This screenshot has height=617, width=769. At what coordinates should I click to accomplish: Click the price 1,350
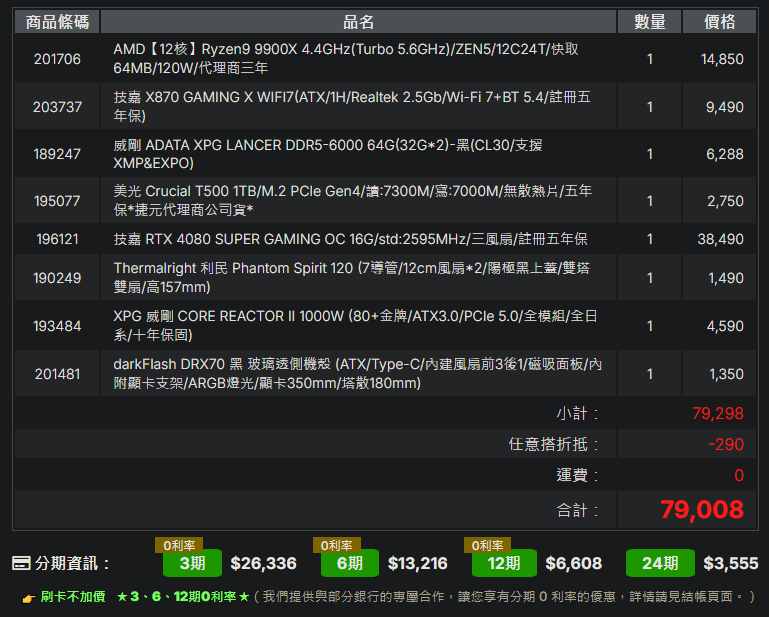(726, 374)
